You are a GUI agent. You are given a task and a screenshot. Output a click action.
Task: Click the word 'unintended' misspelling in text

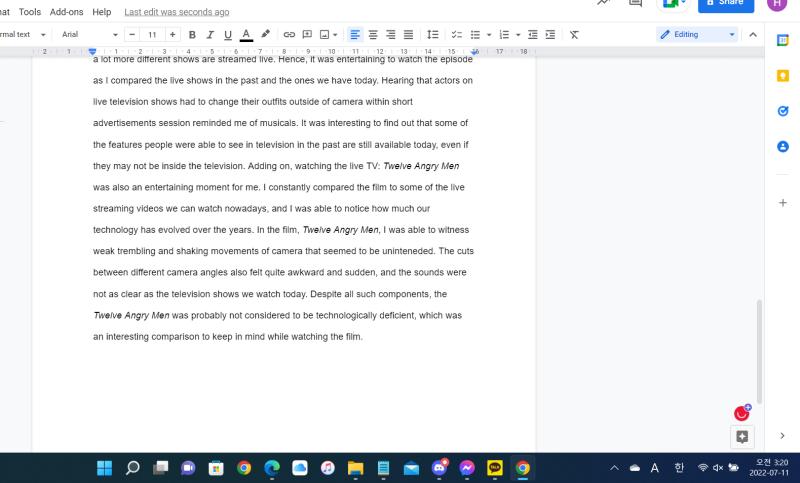408,251
